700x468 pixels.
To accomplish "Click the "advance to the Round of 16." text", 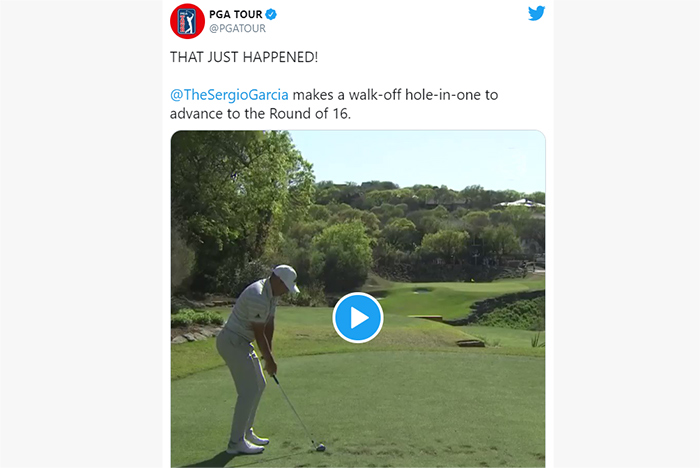I will 260,114.
